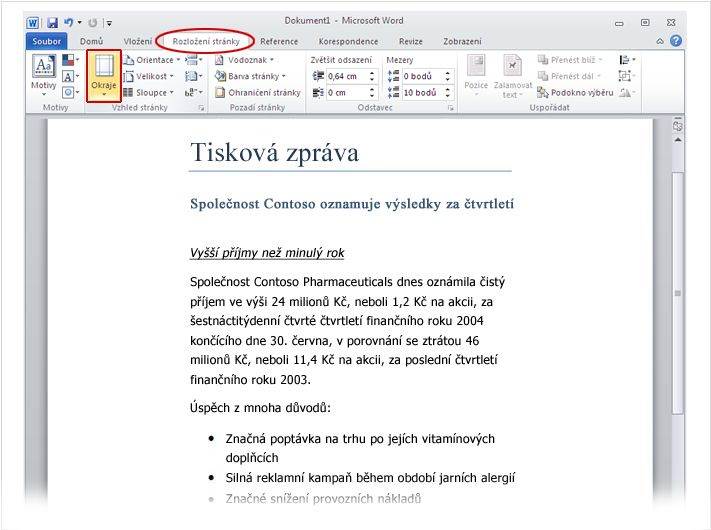Save the document with the floppy disk icon
711x530 pixels.
[x=53, y=22]
